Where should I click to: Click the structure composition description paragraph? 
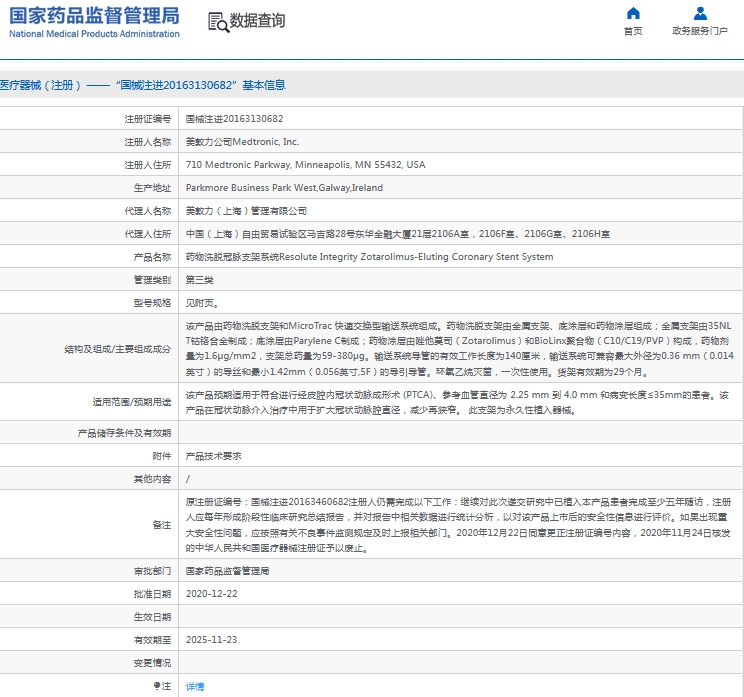pyautogui.click(x=459, y=349)
